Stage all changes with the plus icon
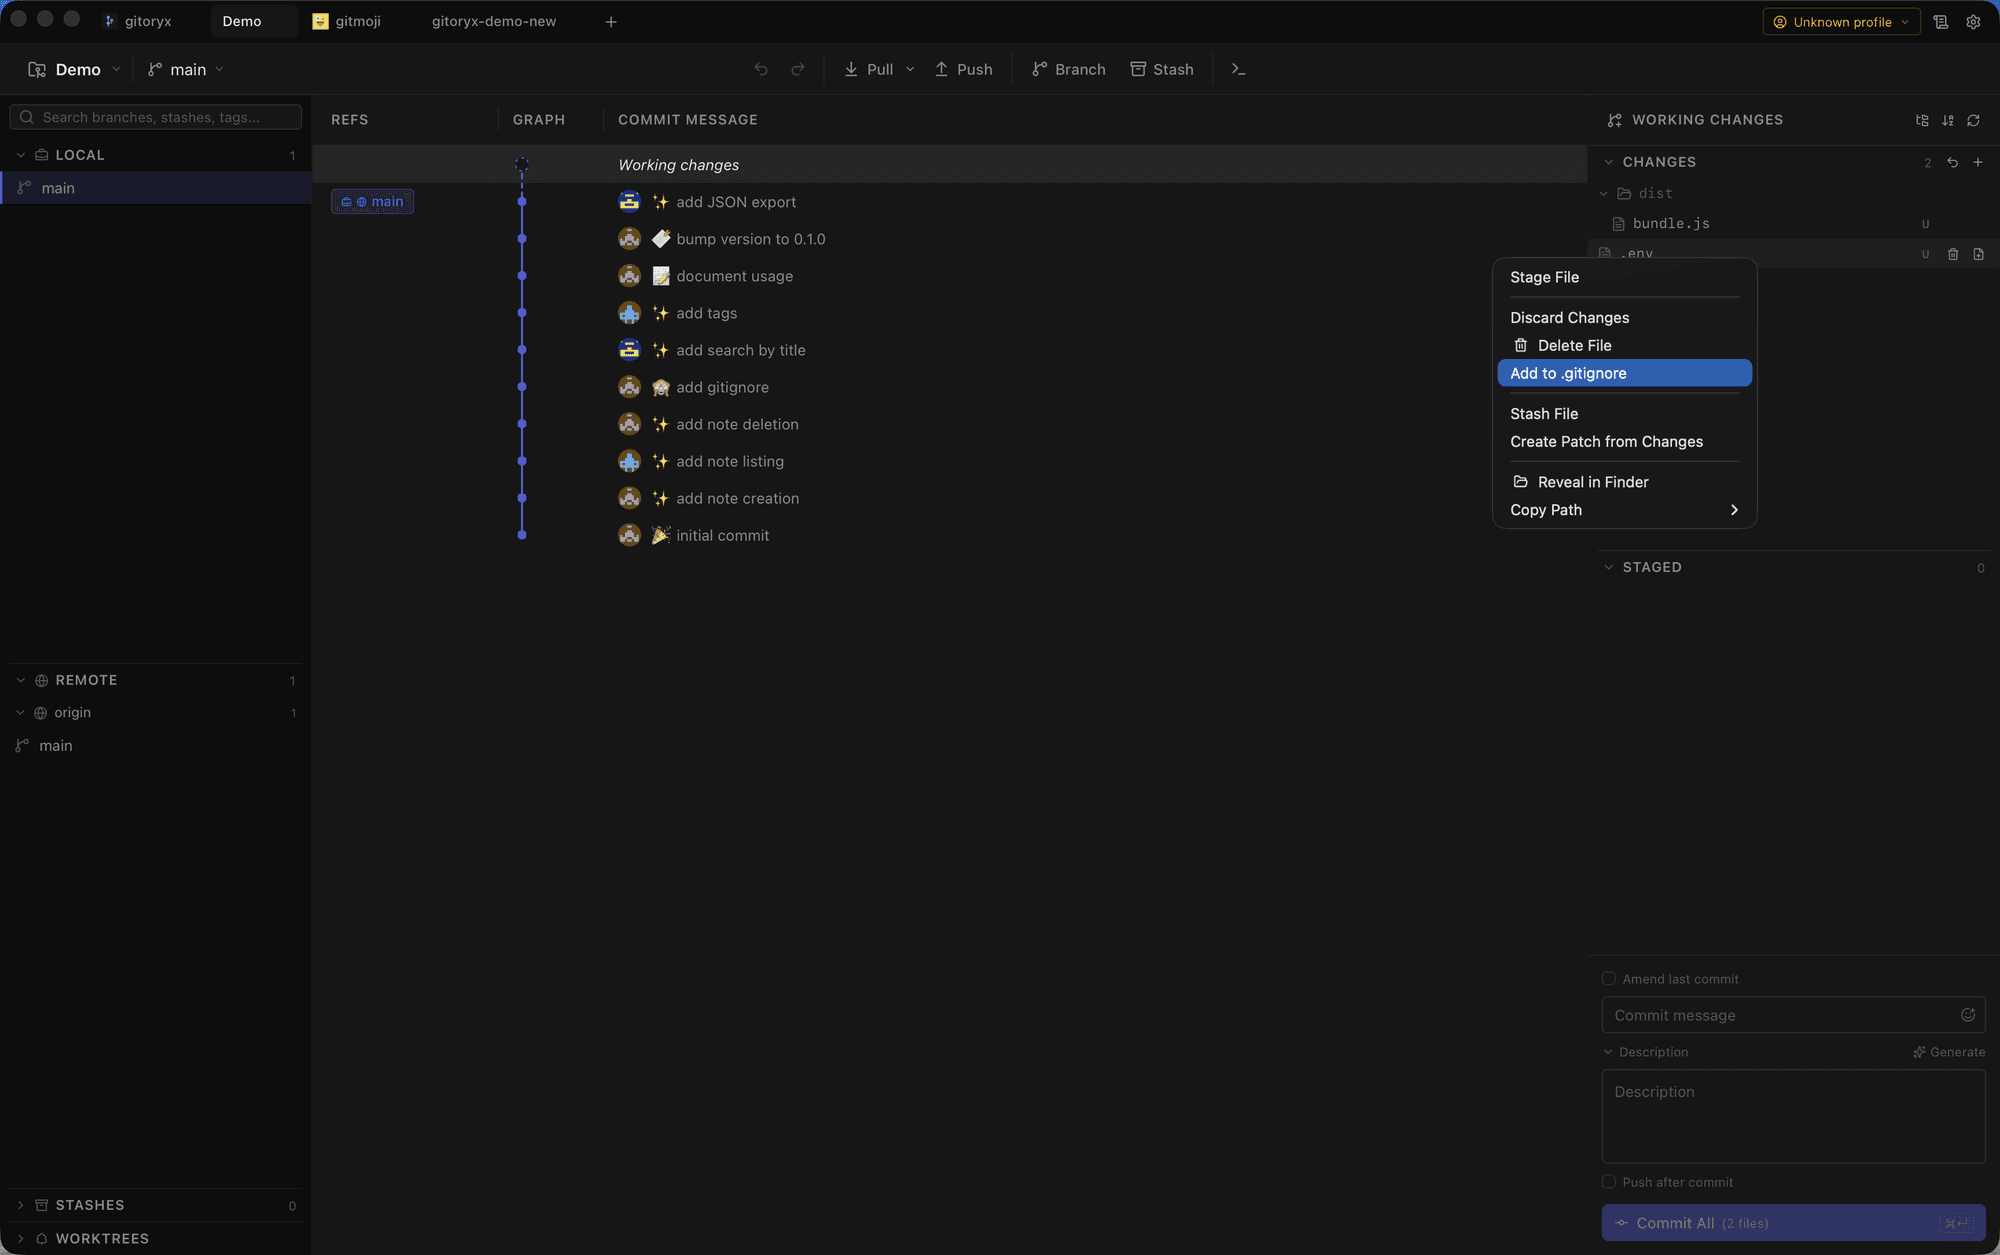The width and height of the screenshot is (2000, 1255). (x=1978, y=162)
